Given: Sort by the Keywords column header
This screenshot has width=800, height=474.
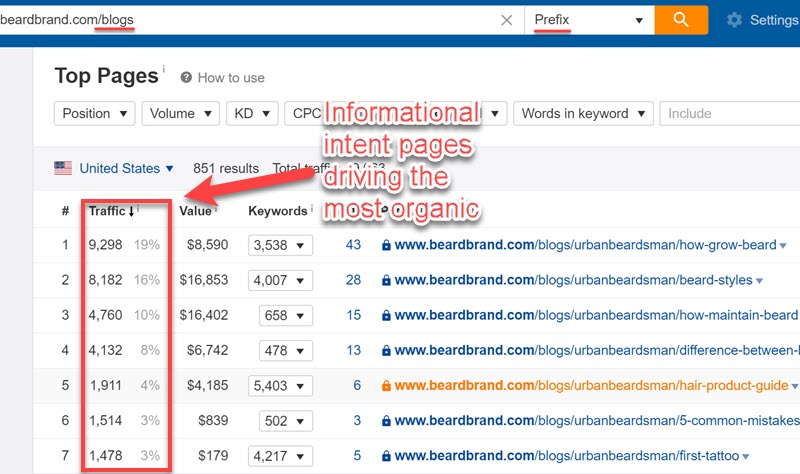Looking at the screenshot, I should (x=278, y=211).
